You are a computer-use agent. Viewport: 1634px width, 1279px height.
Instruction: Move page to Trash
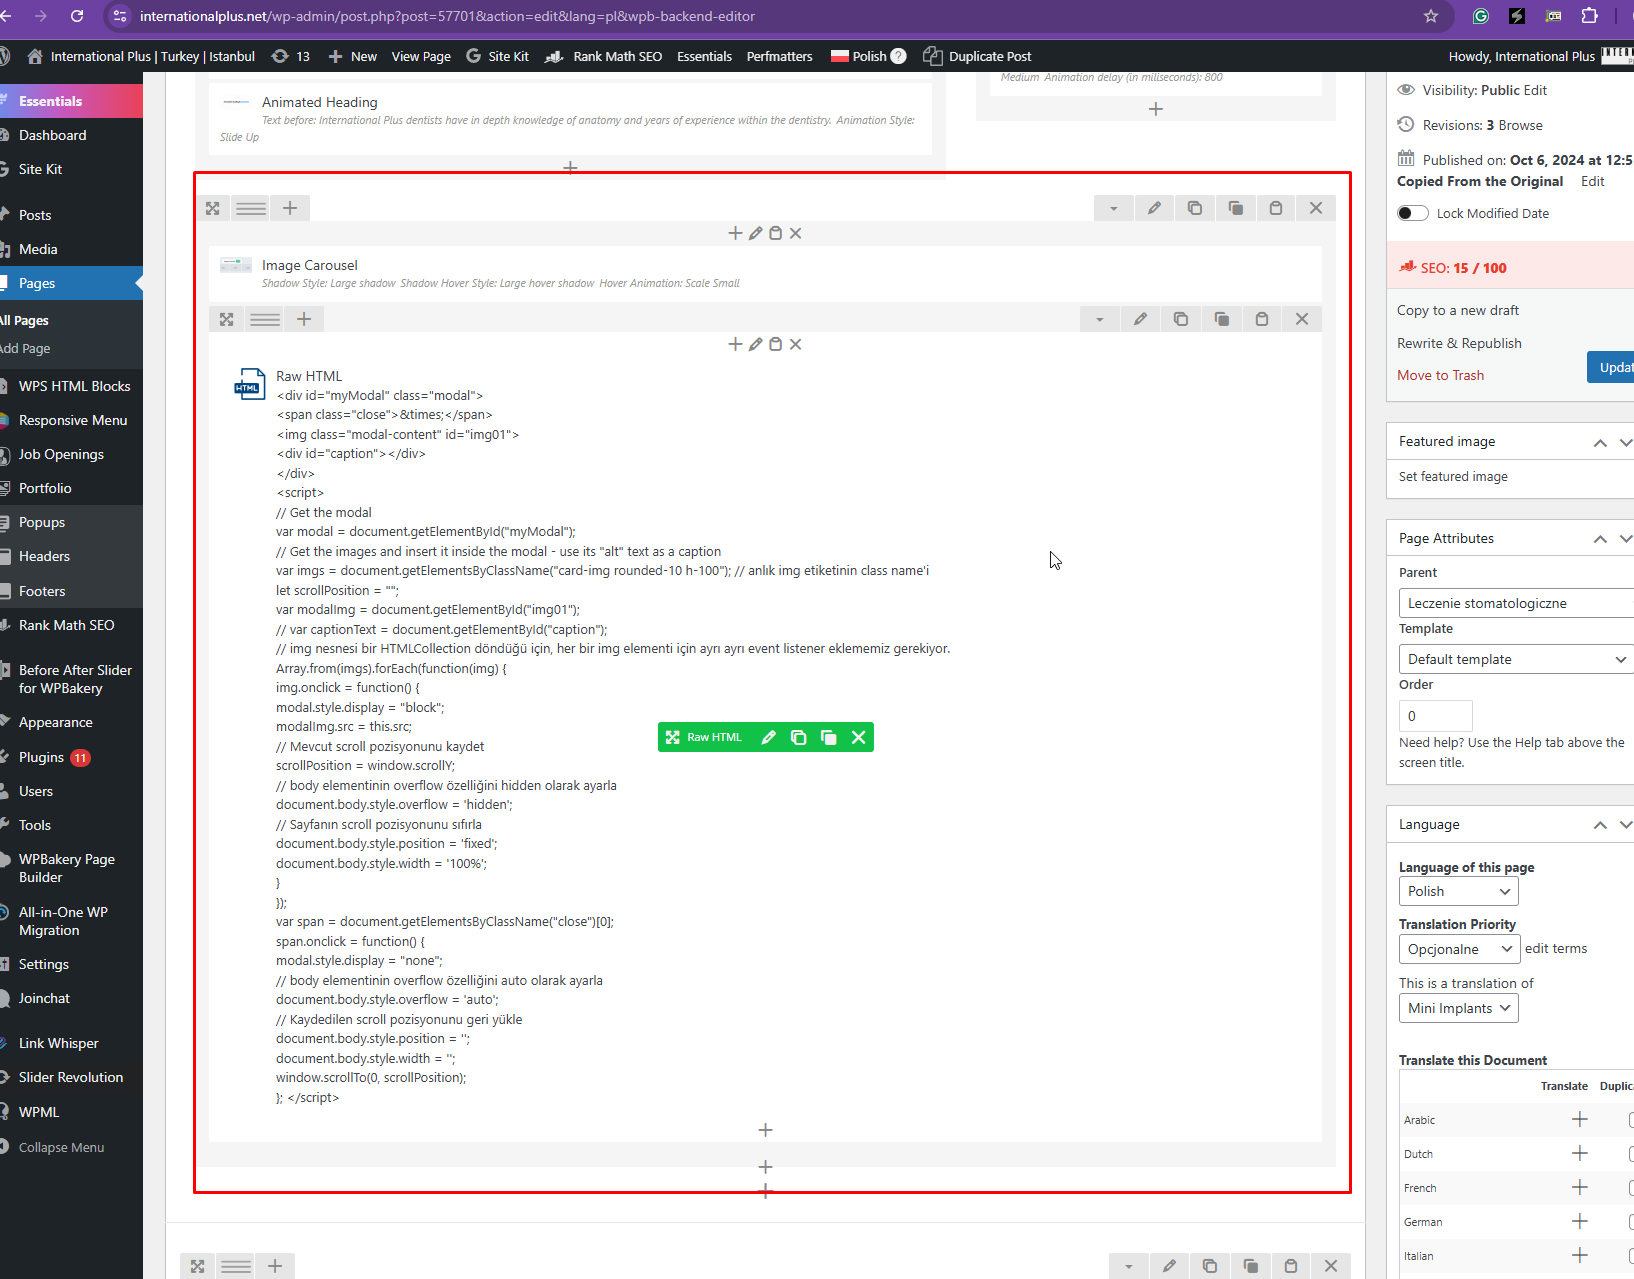[1440, 375]
